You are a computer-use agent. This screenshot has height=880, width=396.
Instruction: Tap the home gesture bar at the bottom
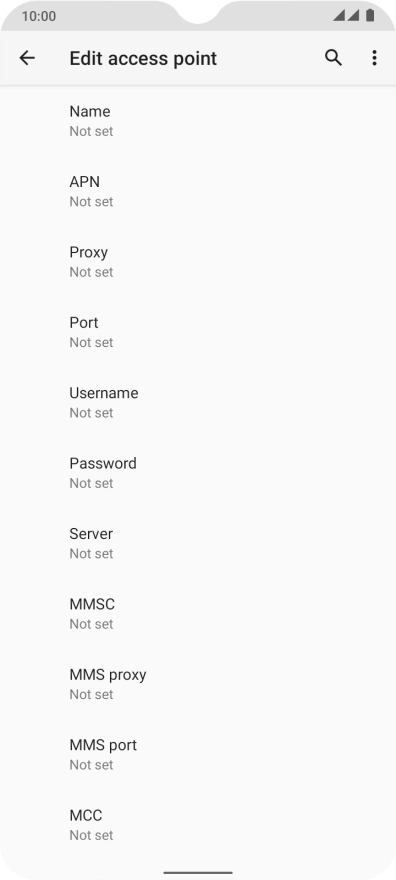[198, 873]
